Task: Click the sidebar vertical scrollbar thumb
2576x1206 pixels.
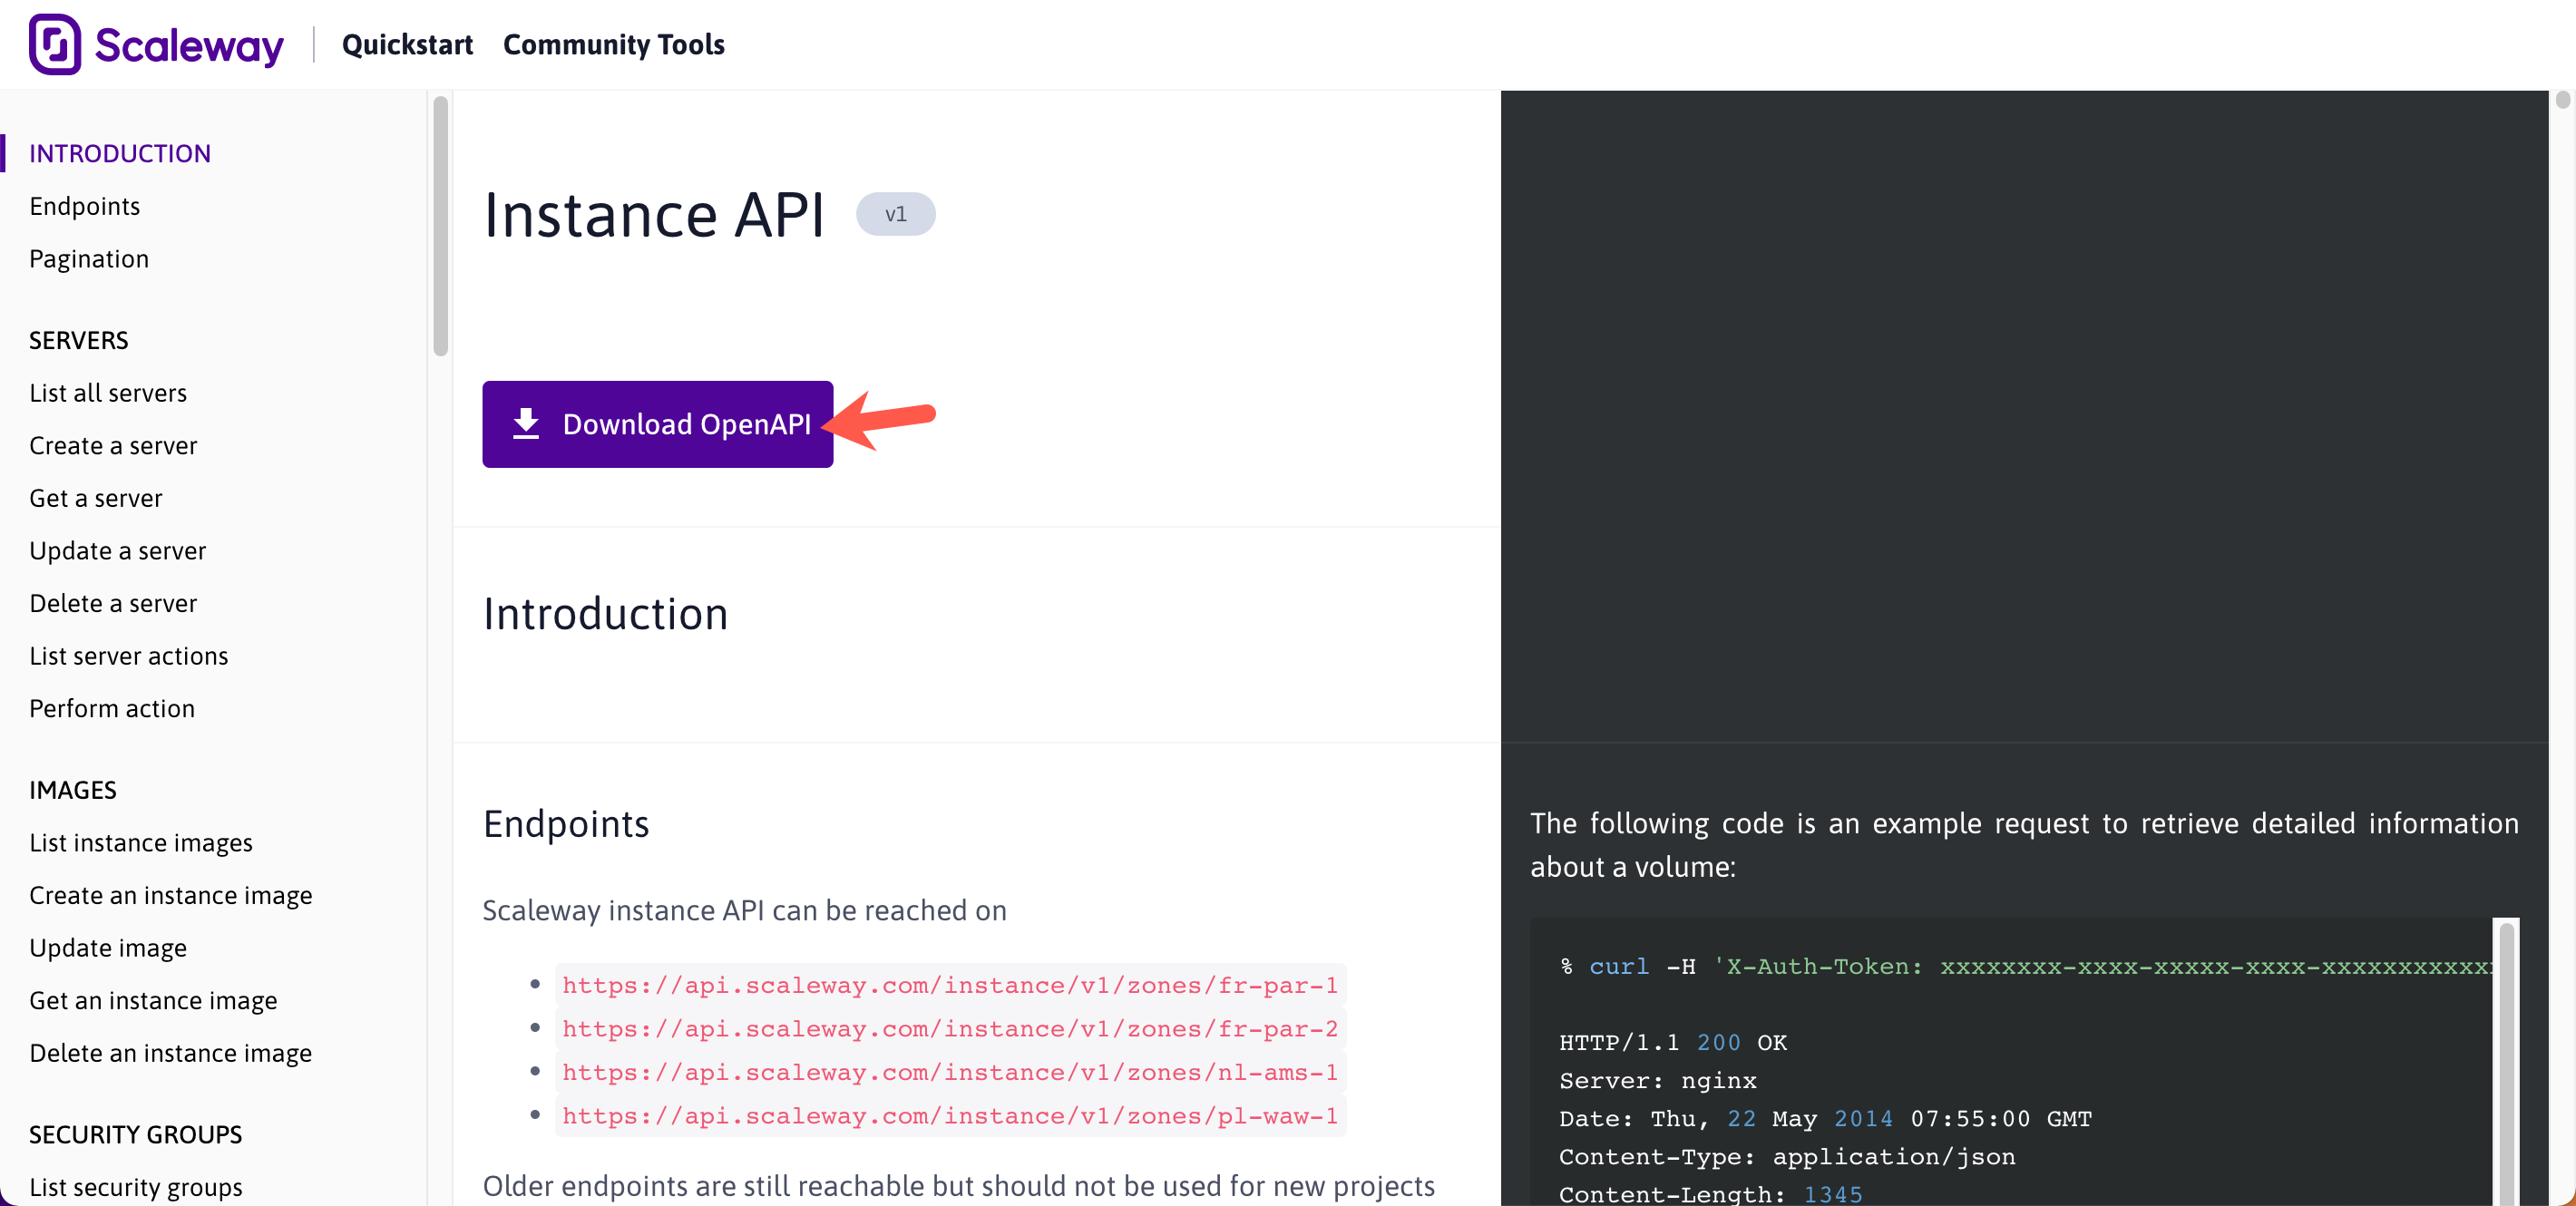Action: coord(441,225)
